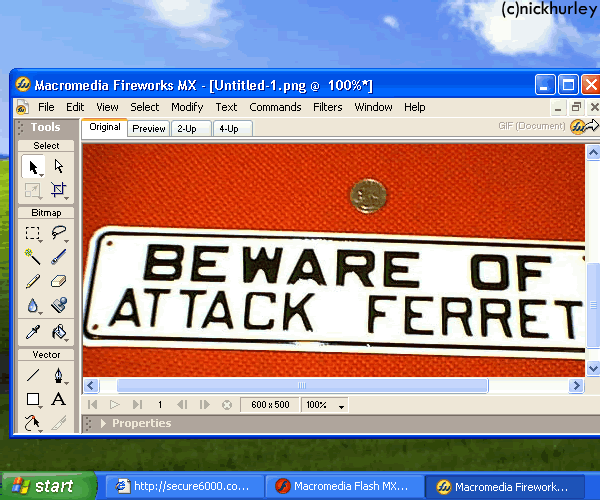Viewport: 600px width, 500px height.
Task: Click the horizontal scrollbar thumb
Action: point(302,385)
